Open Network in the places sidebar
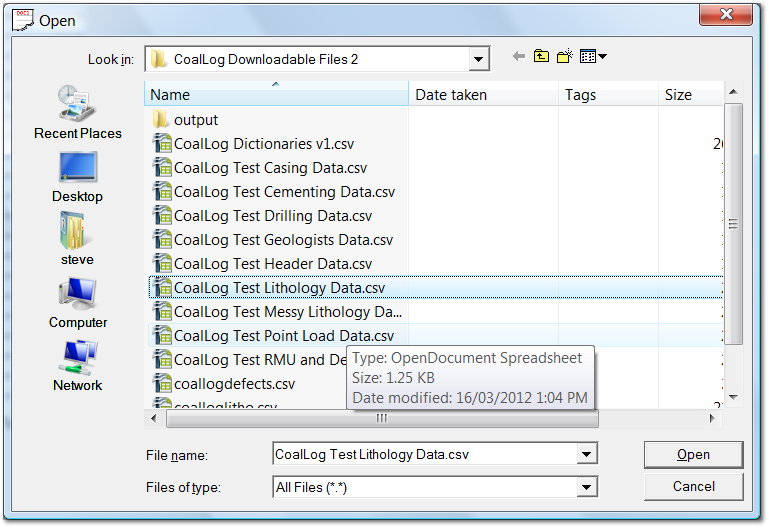 [x=77, y=364]
